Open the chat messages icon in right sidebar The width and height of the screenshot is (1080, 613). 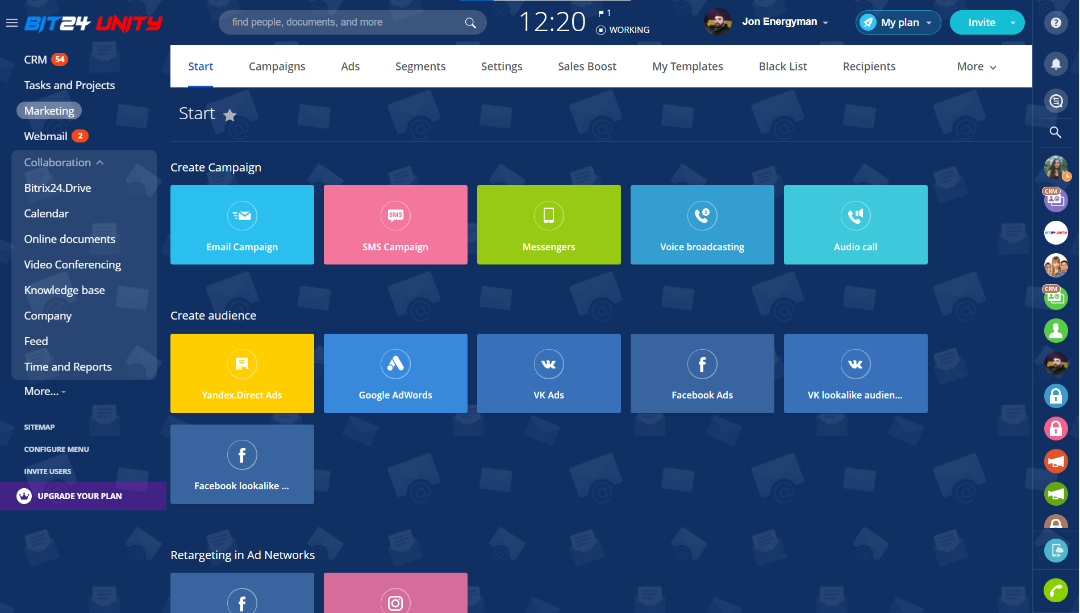point(1056,101)
